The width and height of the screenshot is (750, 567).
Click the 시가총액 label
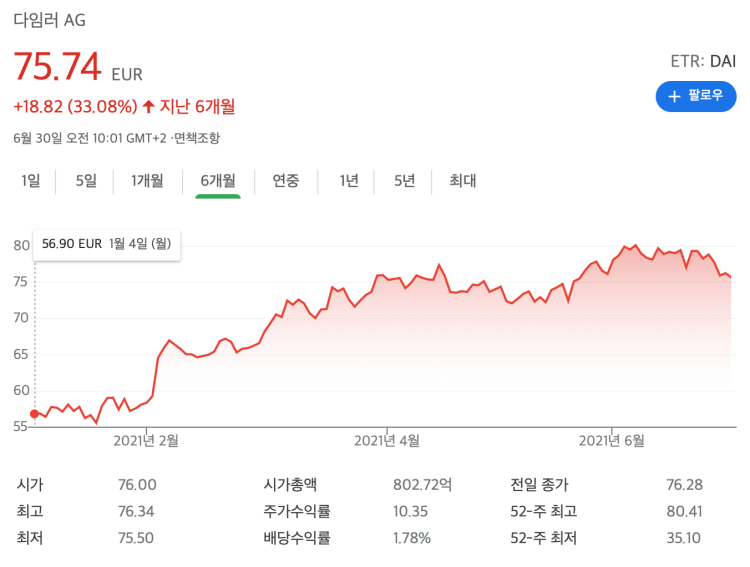coord(290,485)
